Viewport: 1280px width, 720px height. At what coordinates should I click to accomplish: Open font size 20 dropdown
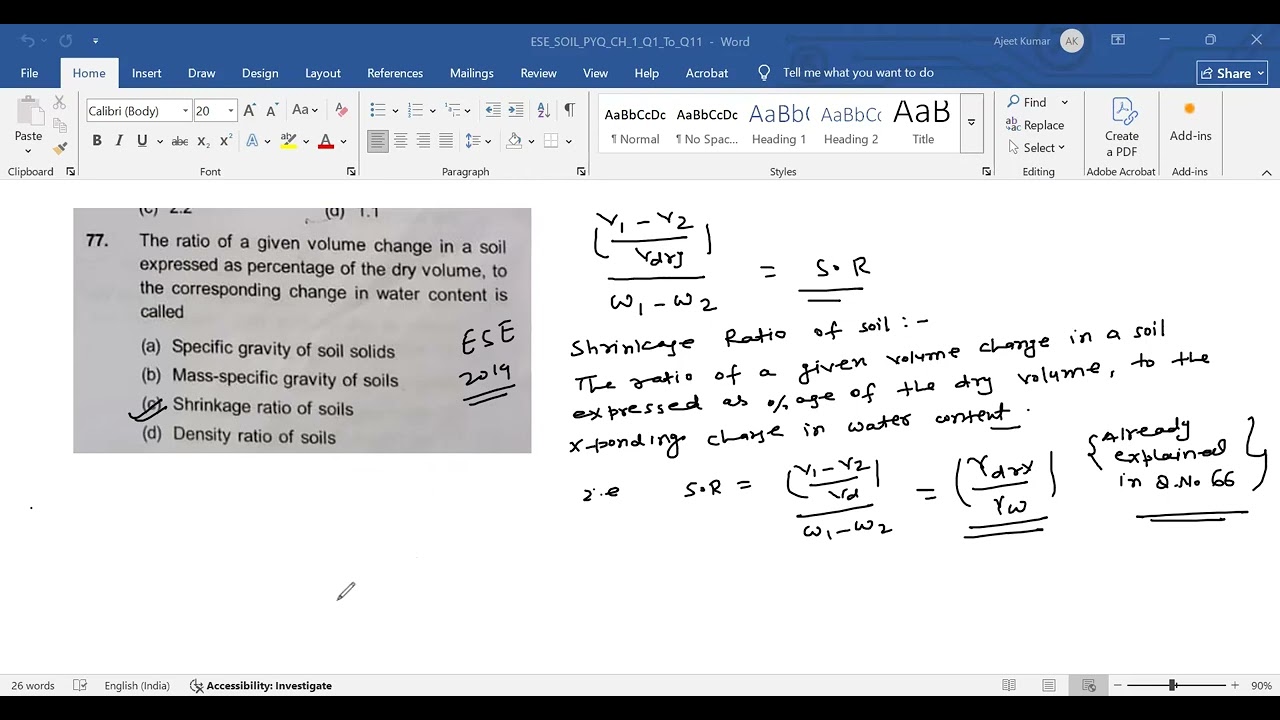coord(231,111)
